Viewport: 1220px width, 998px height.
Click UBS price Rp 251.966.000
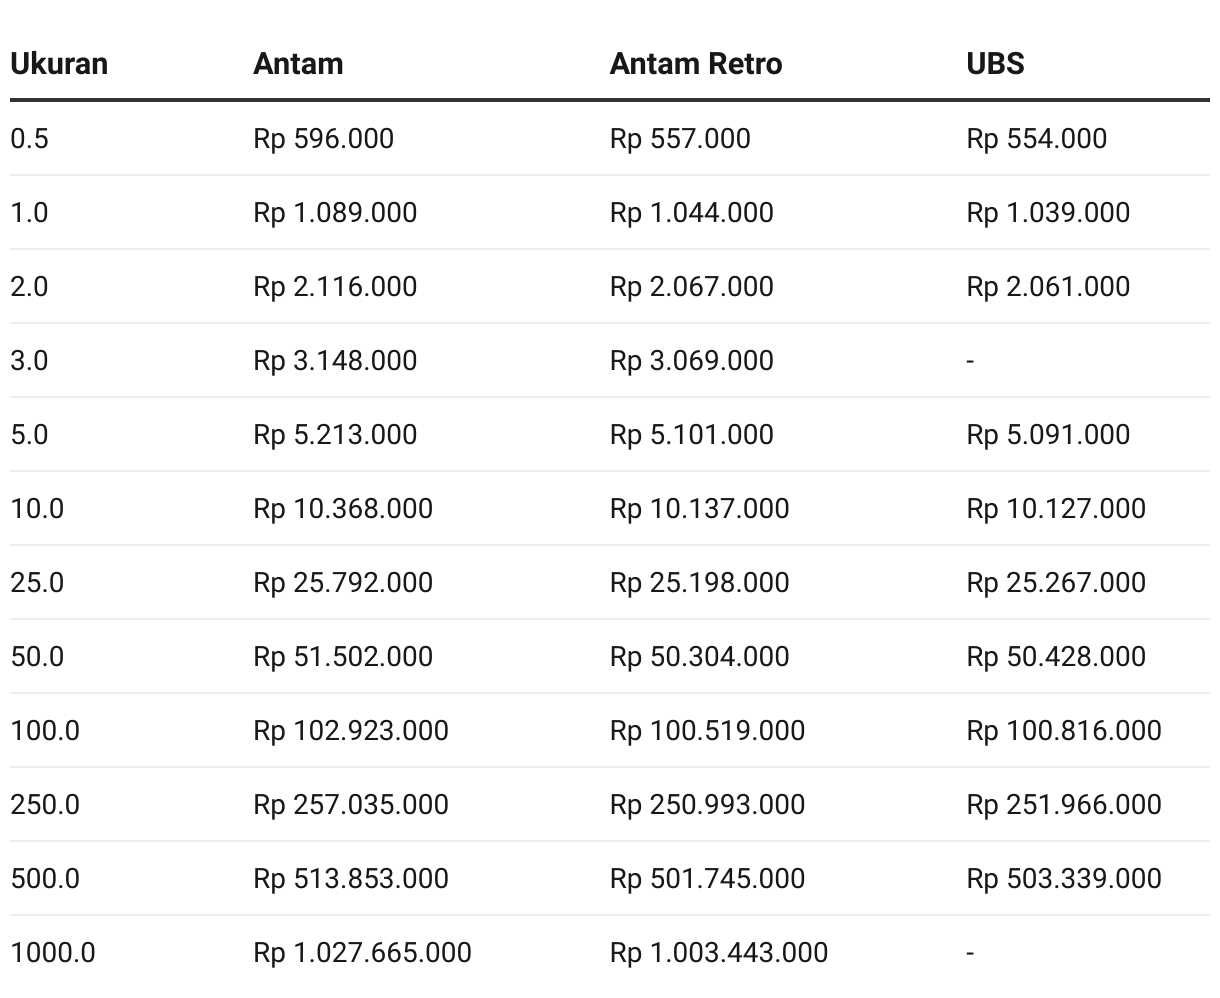pyautogui.click(x=1064, y=804)
